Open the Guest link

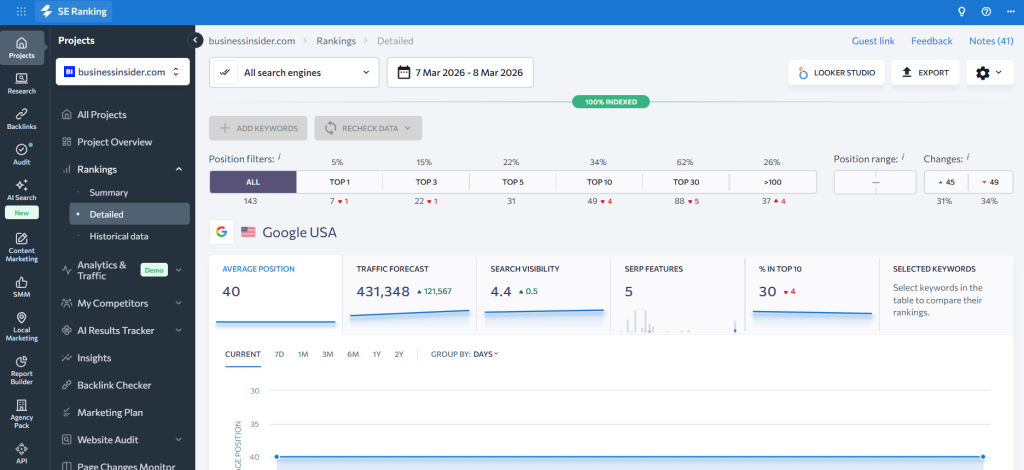pos(873,40)
